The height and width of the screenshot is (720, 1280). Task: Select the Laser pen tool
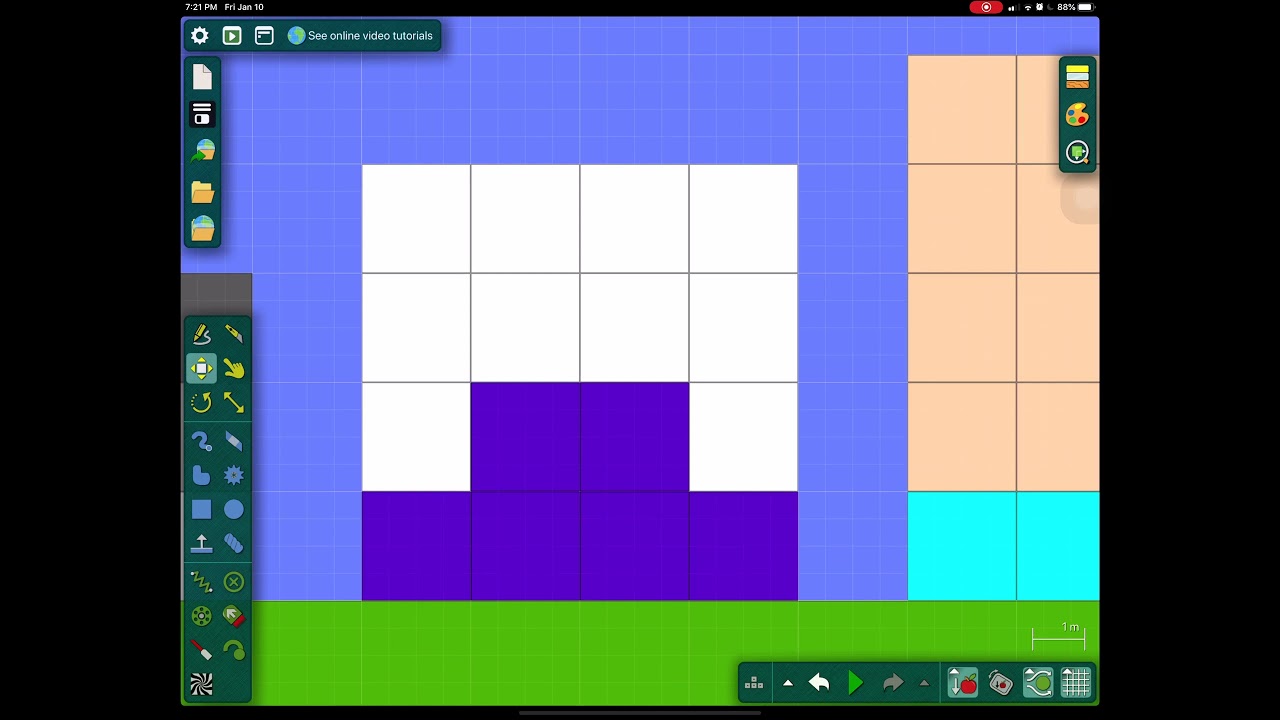[202, 651]
